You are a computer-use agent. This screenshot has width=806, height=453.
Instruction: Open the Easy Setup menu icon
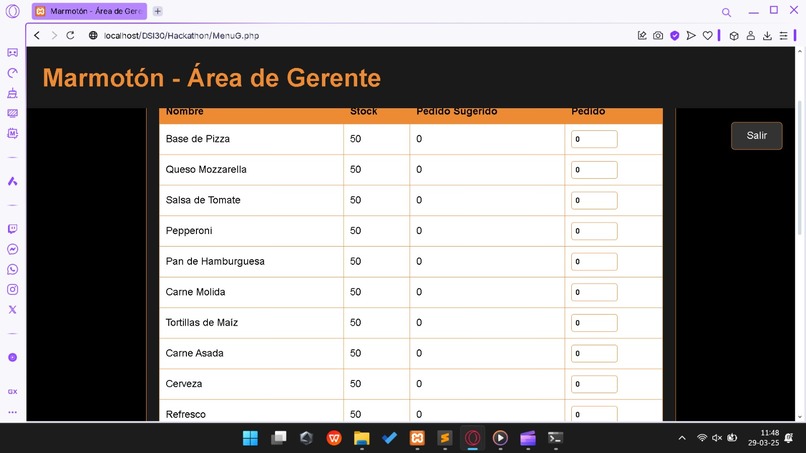click(x=783, y=35)
